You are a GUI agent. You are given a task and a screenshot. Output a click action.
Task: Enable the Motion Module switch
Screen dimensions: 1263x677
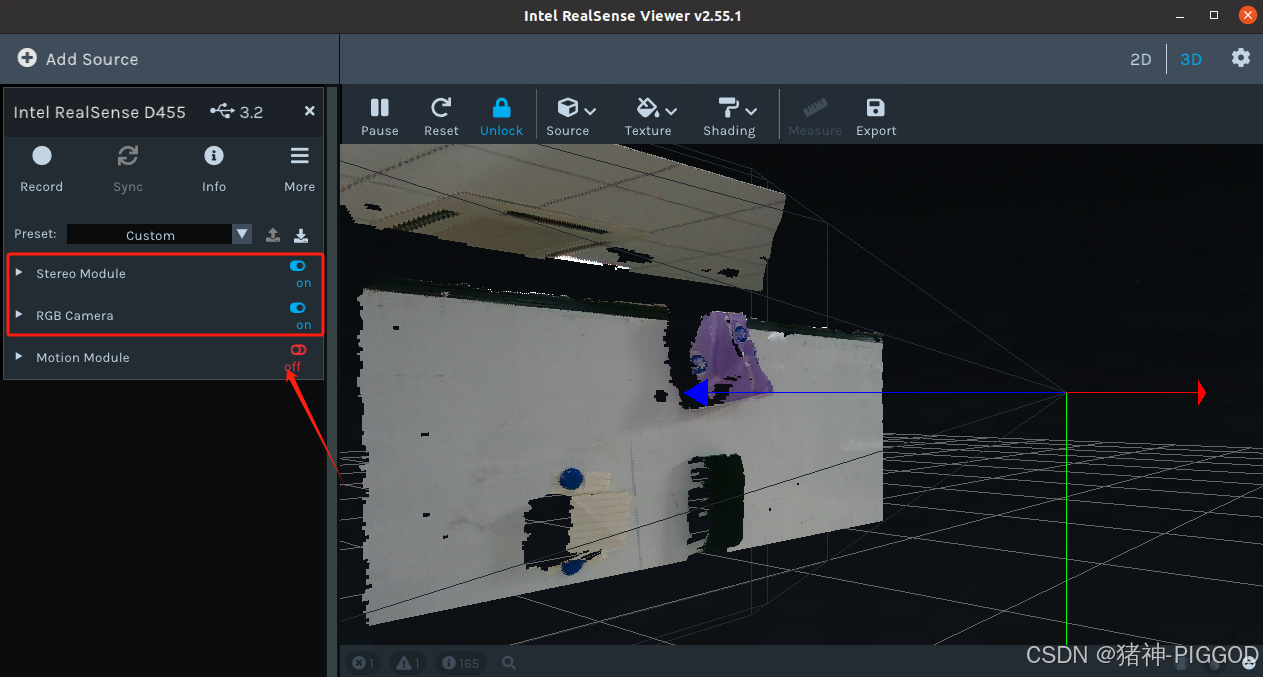[298, 350]
